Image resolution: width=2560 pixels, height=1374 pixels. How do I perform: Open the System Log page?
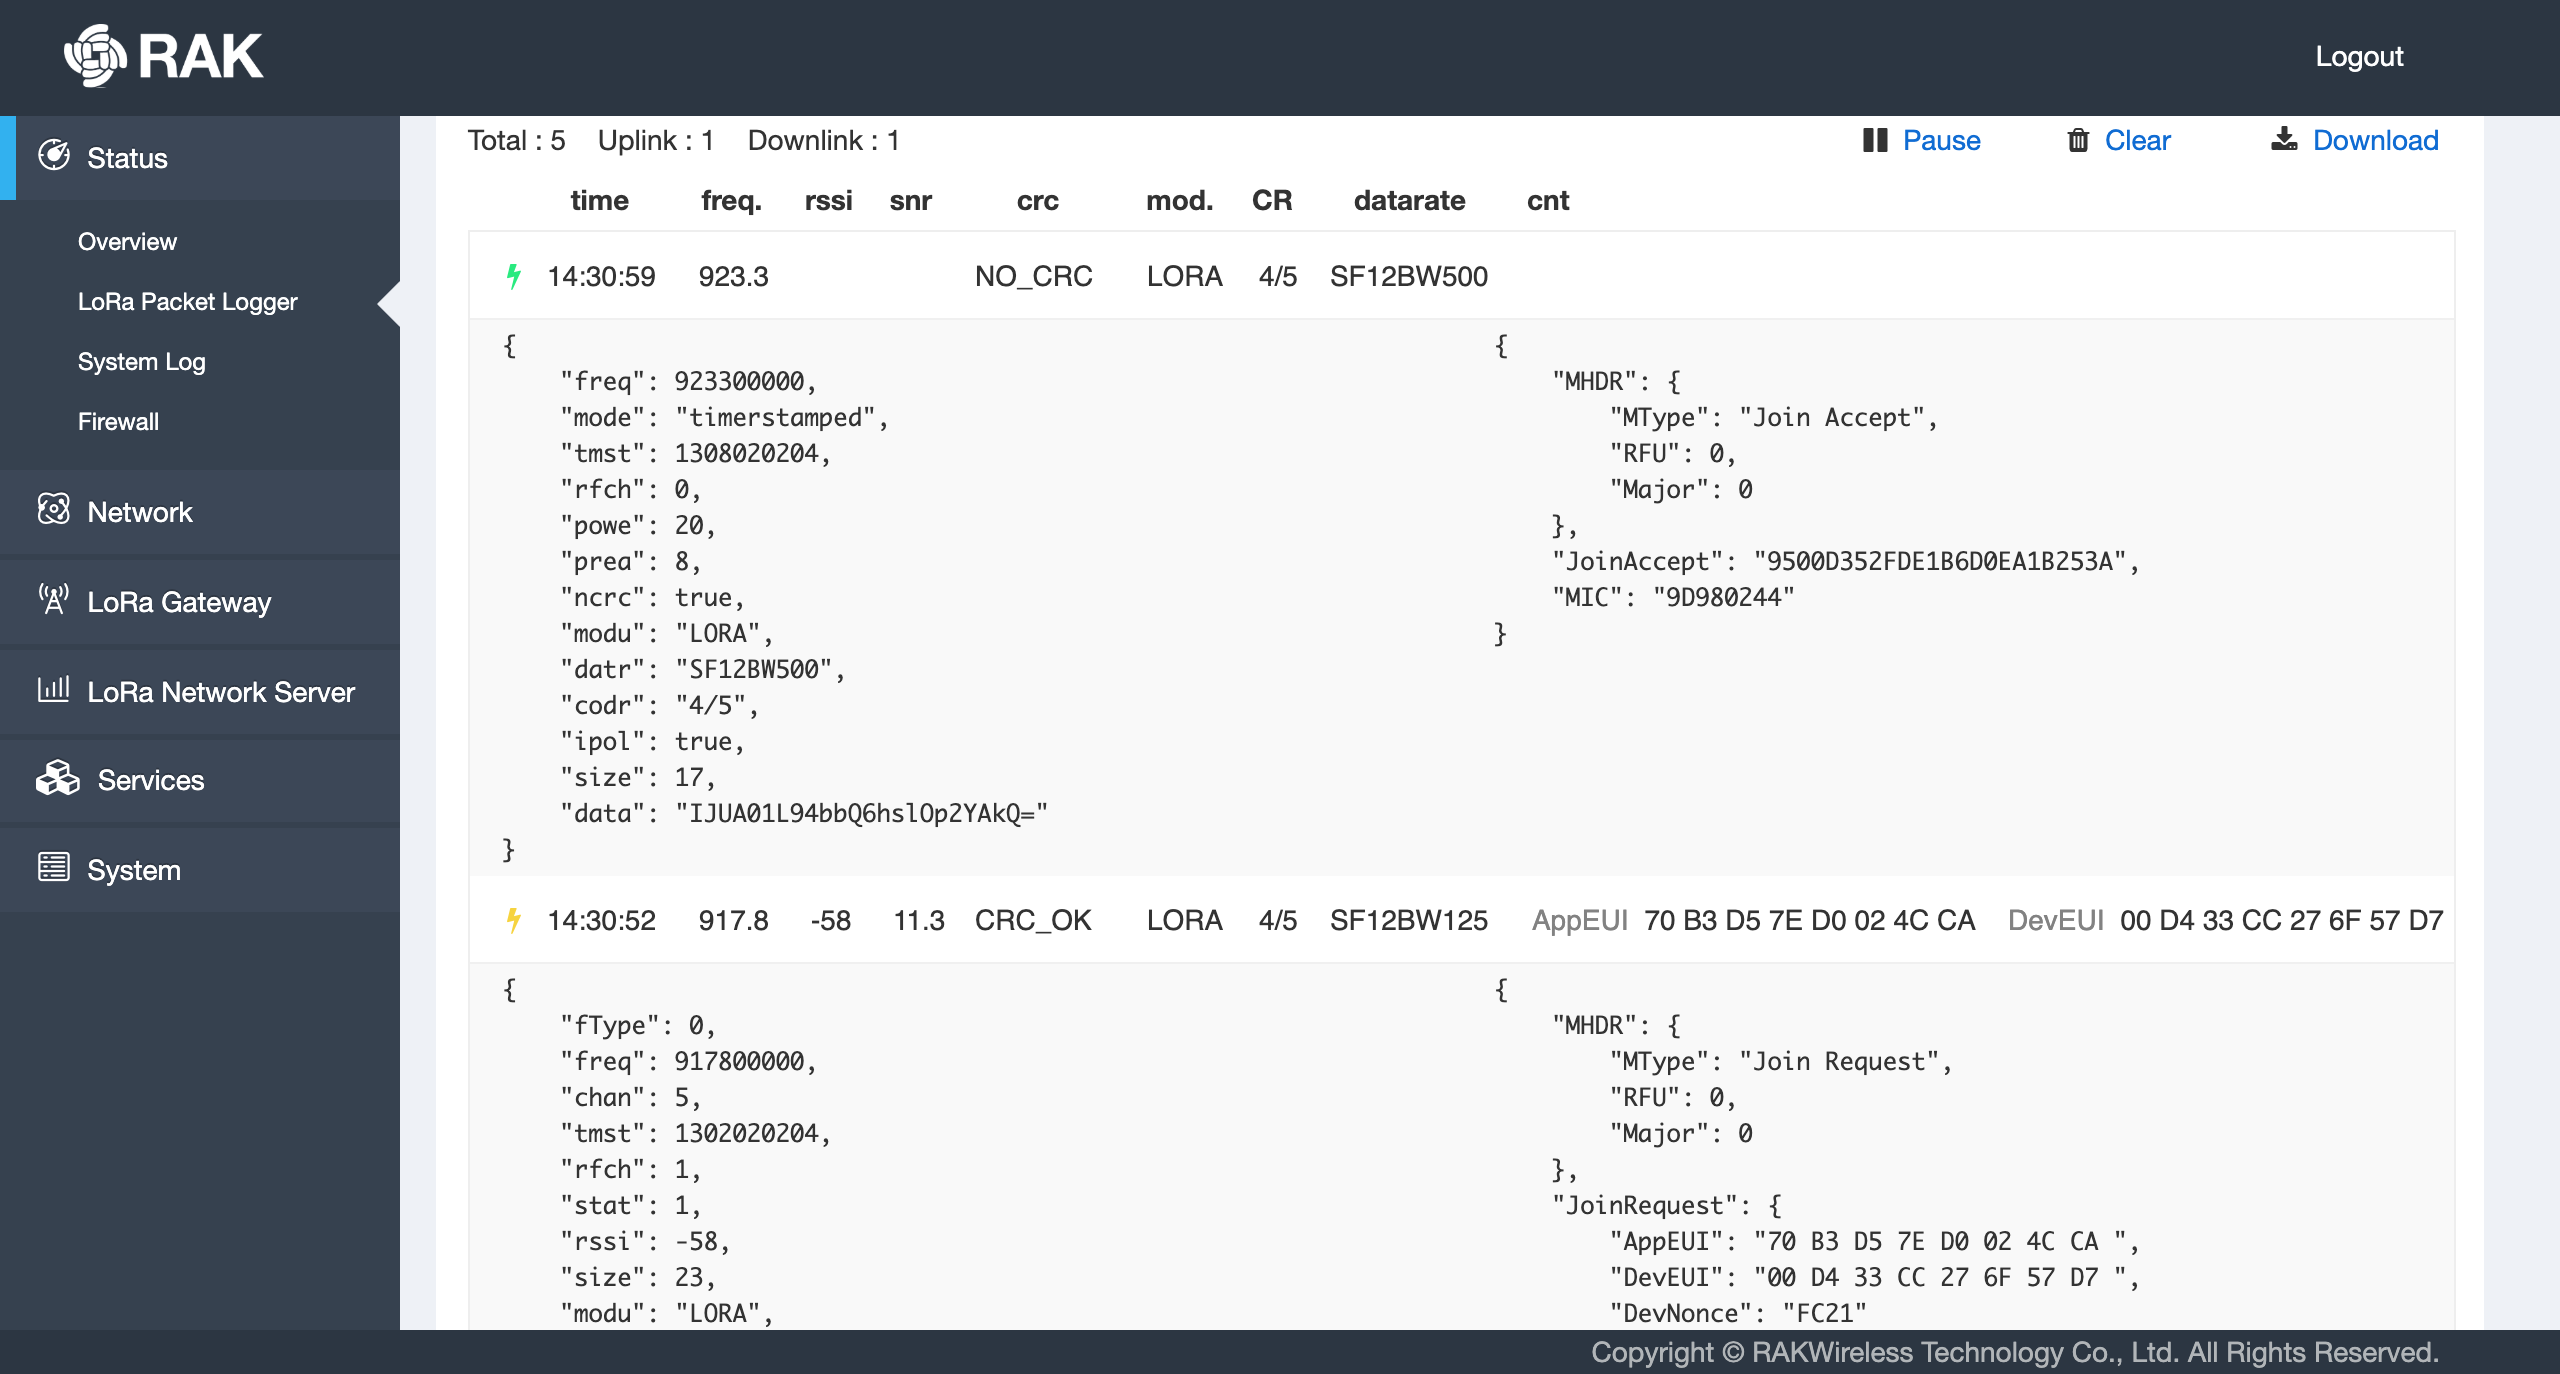(x=141, y=362)
